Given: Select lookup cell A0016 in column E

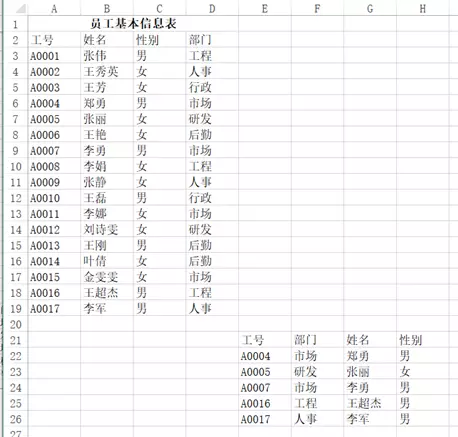Looking at the screenshot, I should point(265,403).
